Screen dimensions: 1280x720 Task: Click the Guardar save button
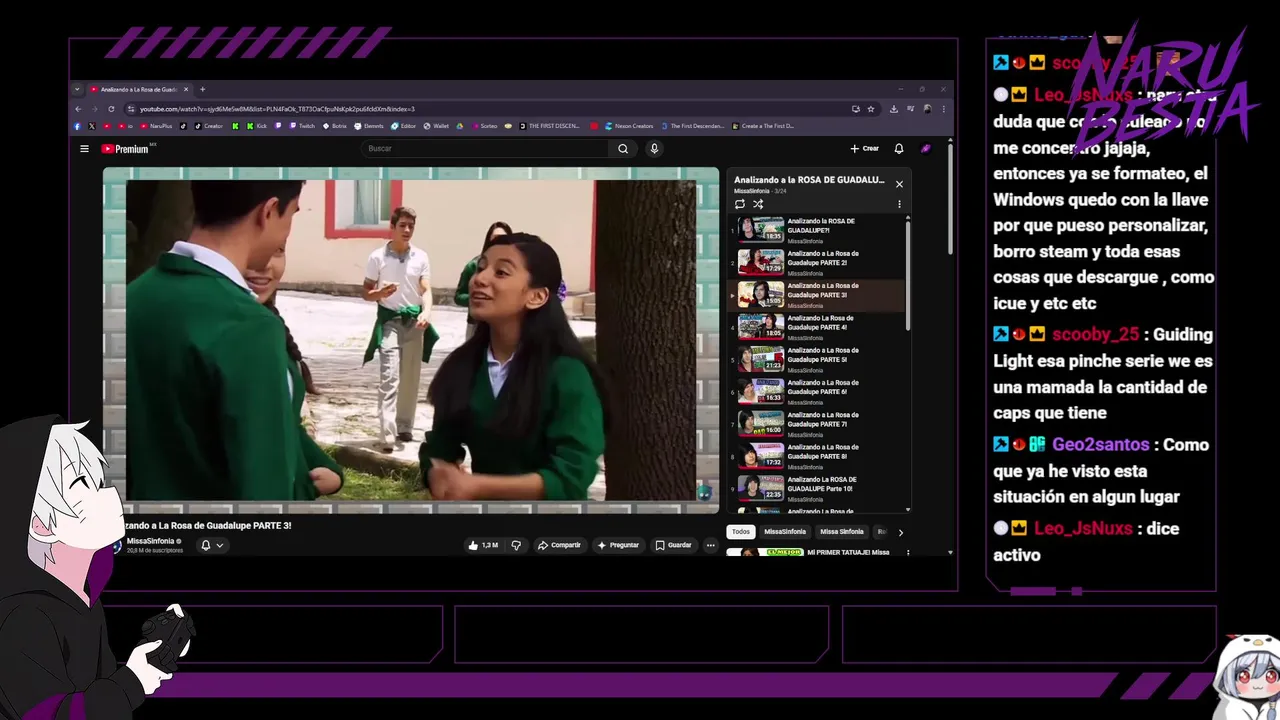pos(673,545)
